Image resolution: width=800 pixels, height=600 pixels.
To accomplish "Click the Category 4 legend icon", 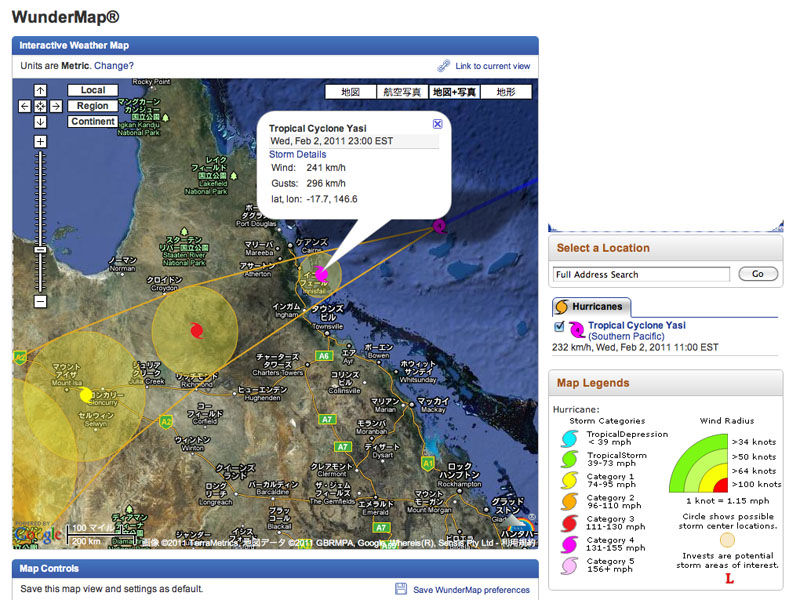I will pos(569,544).
